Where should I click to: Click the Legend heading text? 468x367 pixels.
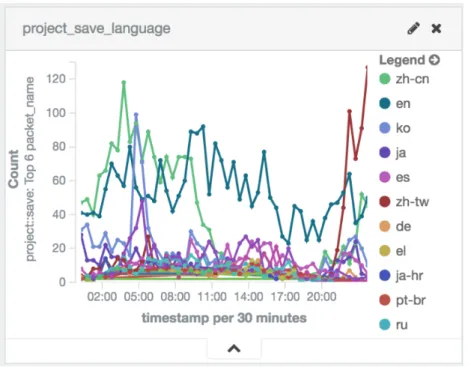(x=402, y=60)
